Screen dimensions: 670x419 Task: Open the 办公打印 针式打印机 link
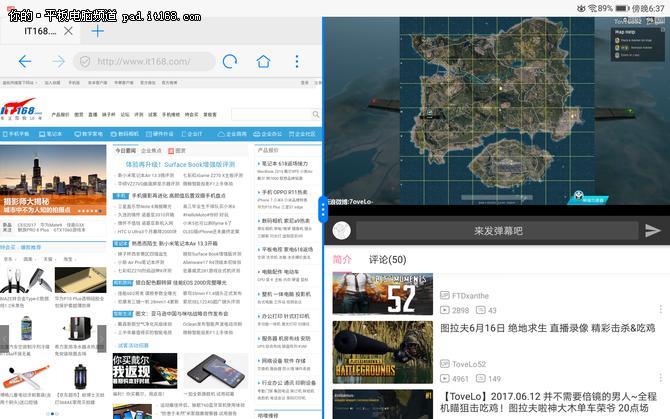click(285, 316)
